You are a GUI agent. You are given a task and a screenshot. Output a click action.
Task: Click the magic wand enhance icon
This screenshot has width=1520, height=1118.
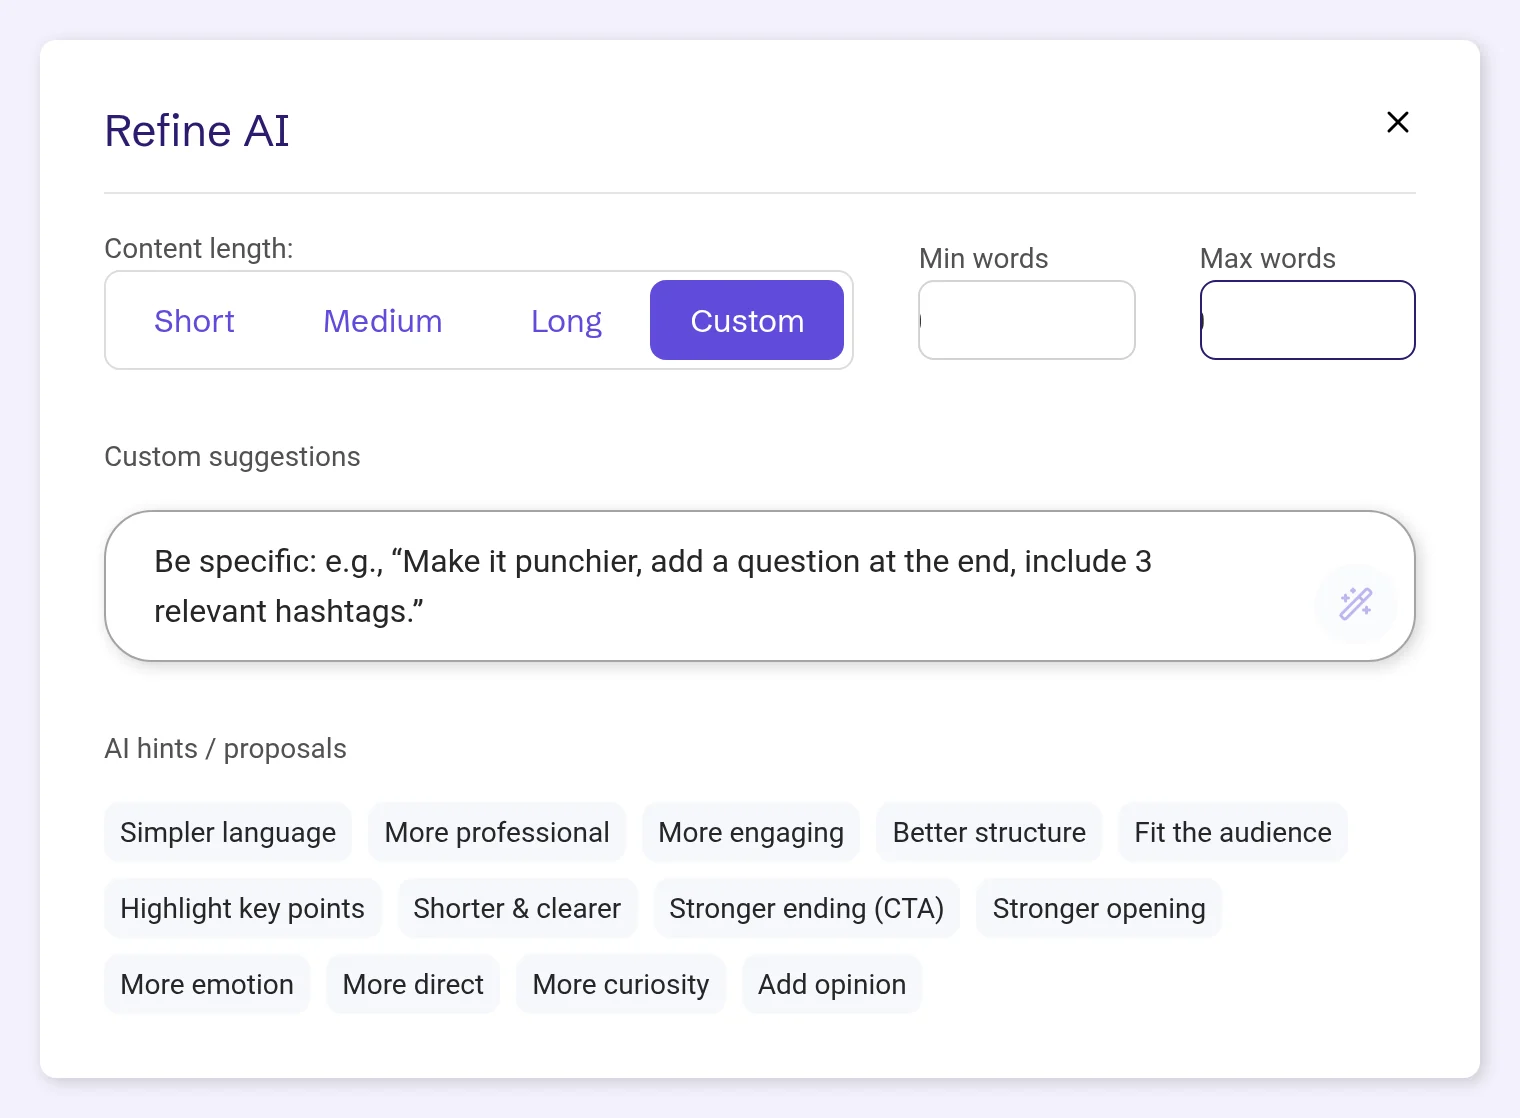coord(1355,603)
